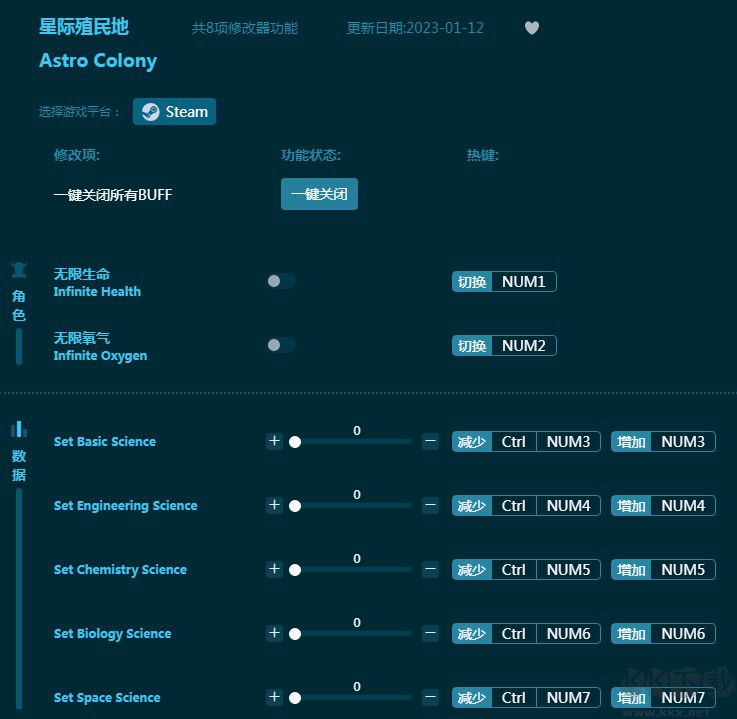Click the 角色 category icon in sidebar
This screenshot has height=719, width=737.
19,270
